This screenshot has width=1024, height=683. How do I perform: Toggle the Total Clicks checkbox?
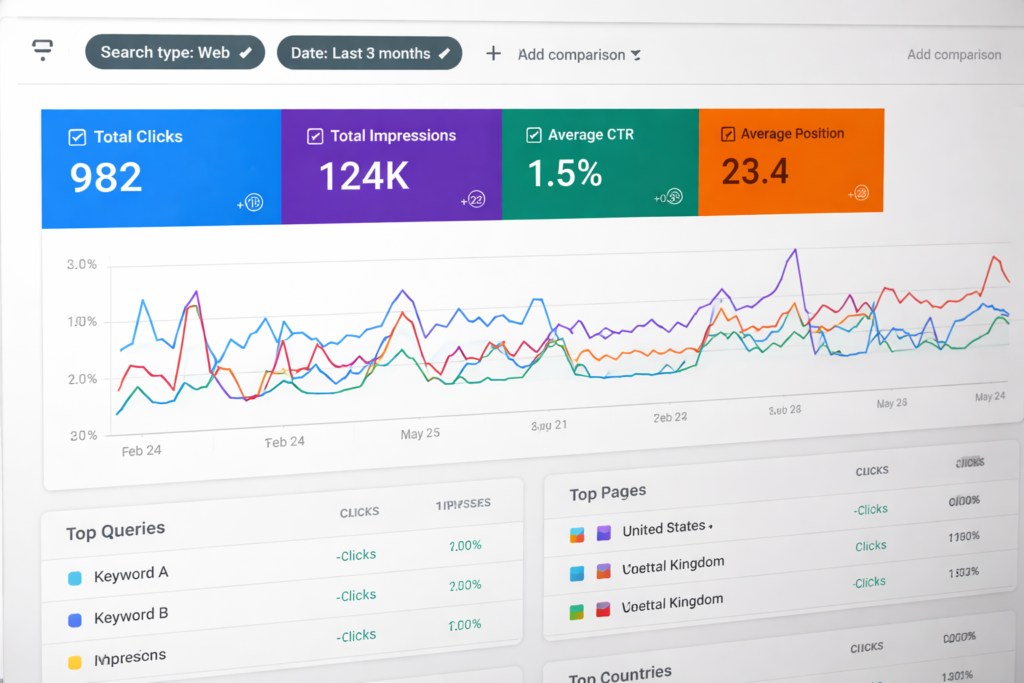point(77,137)
